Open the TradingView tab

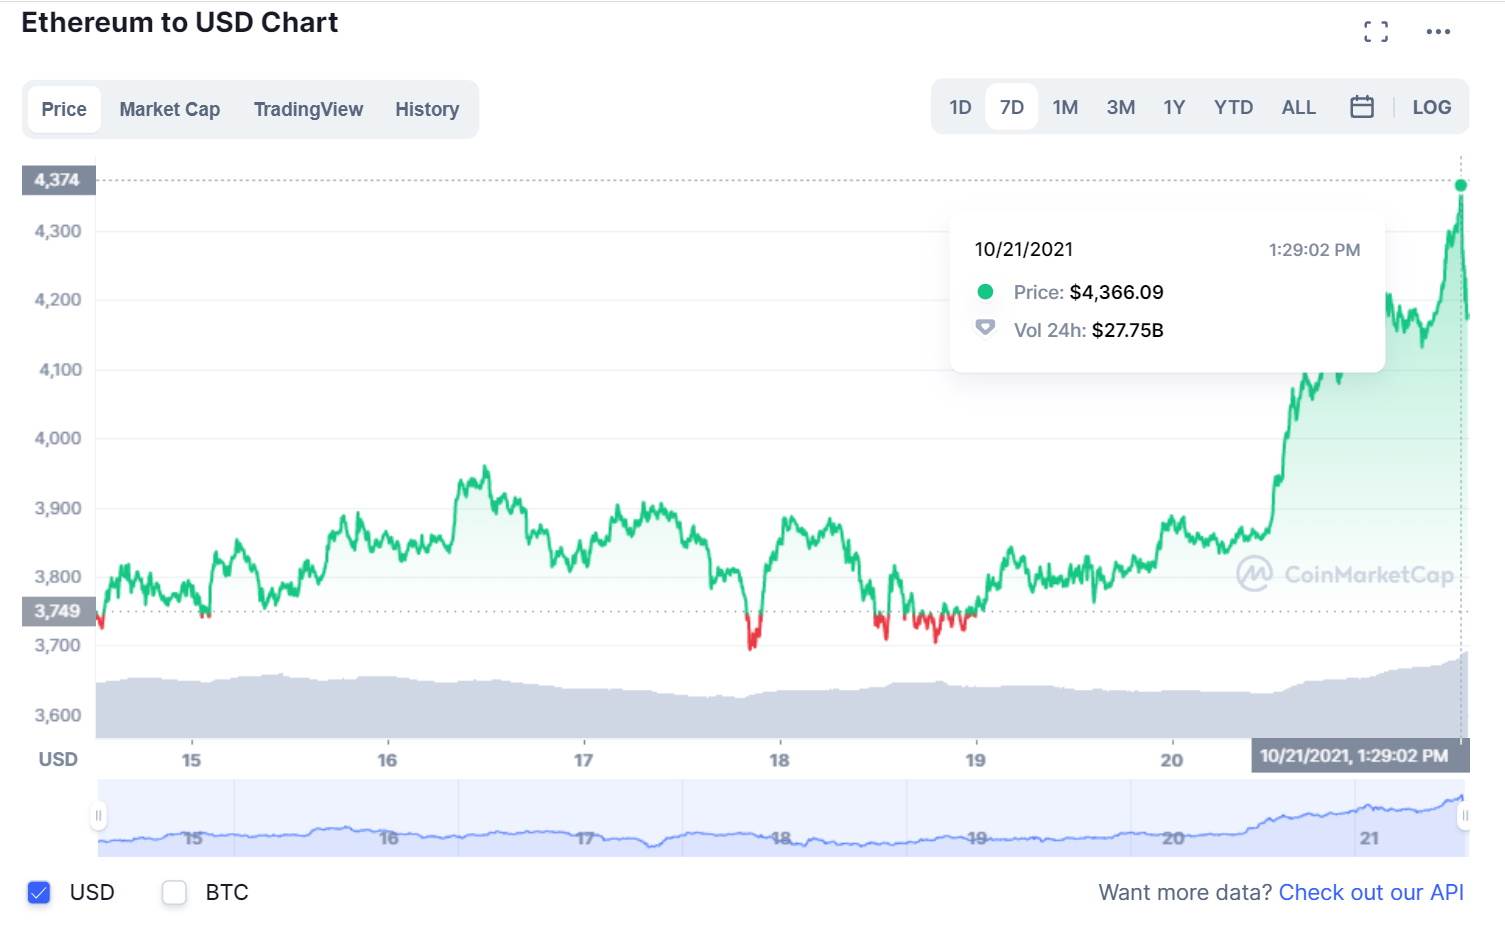pos(308,109)
